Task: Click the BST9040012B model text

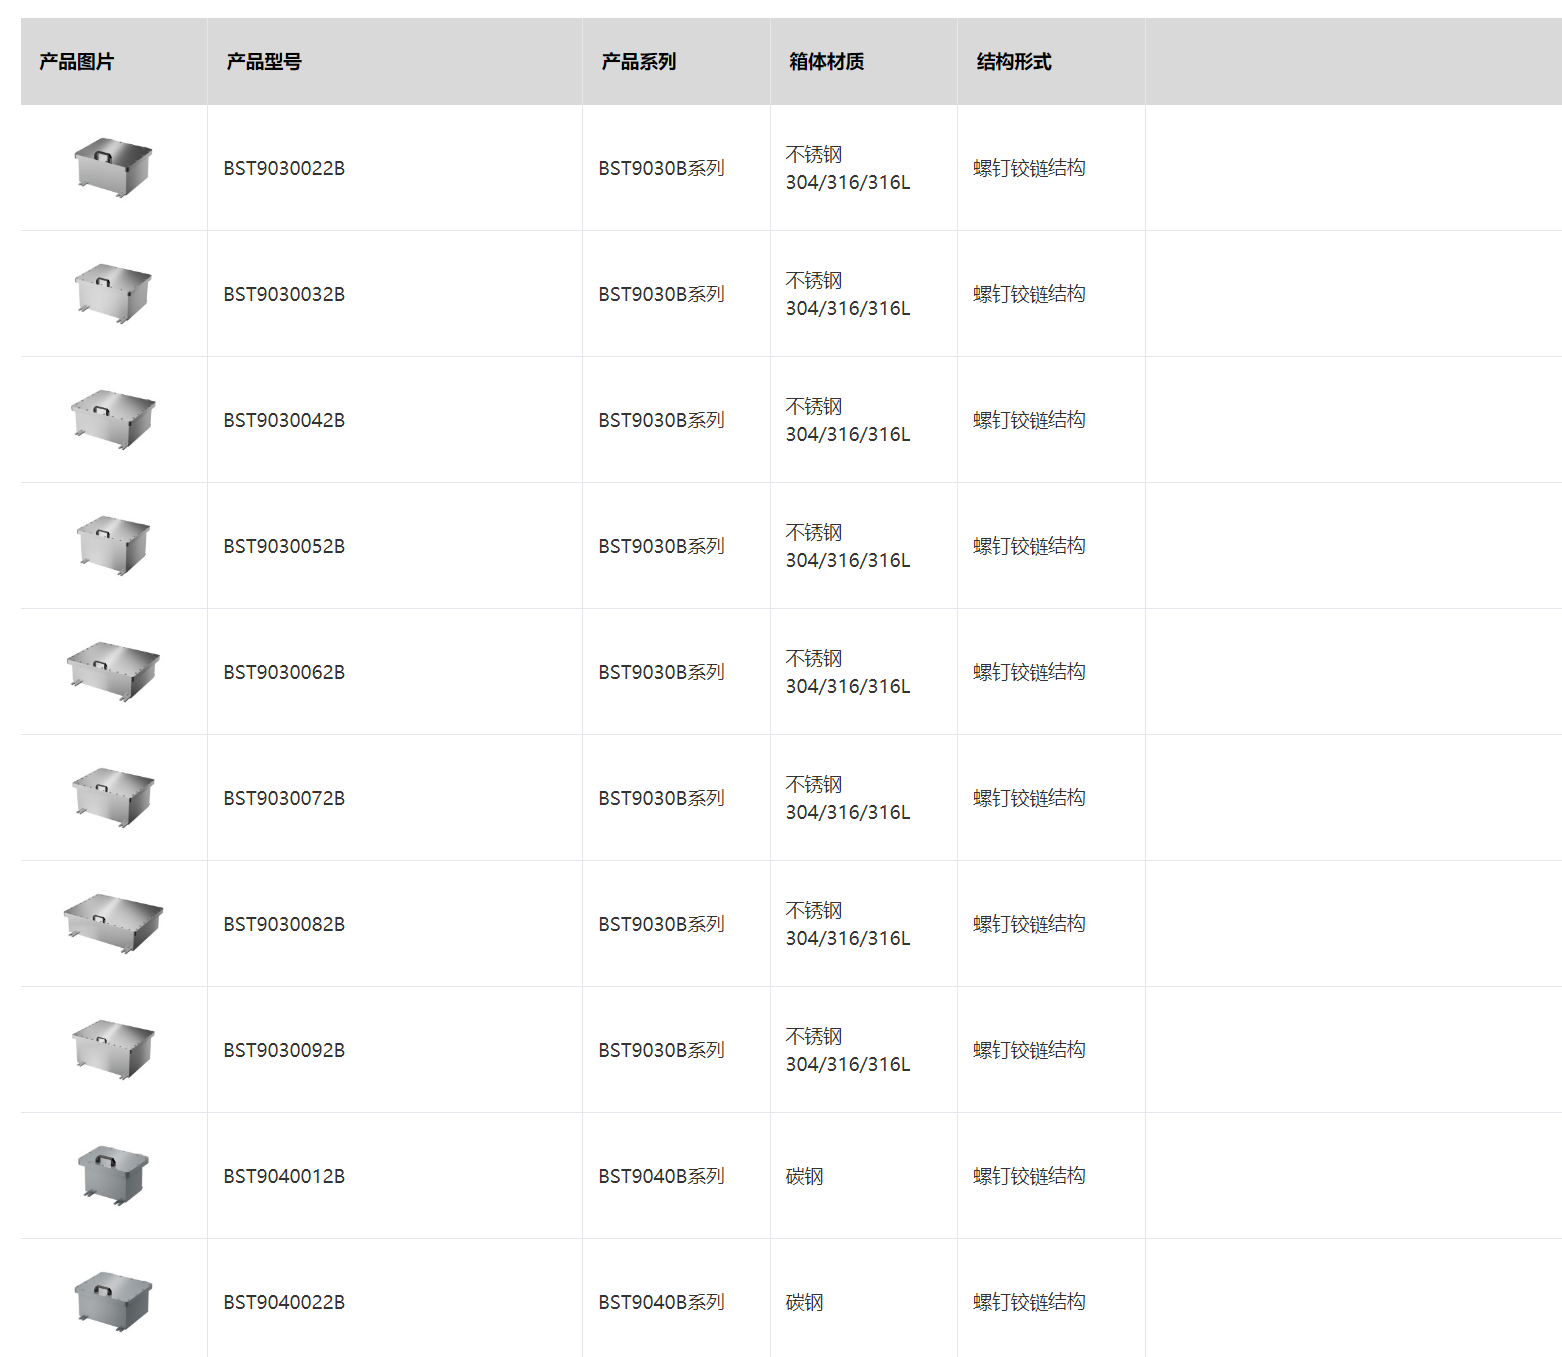Action: [x=284, y=1177]
